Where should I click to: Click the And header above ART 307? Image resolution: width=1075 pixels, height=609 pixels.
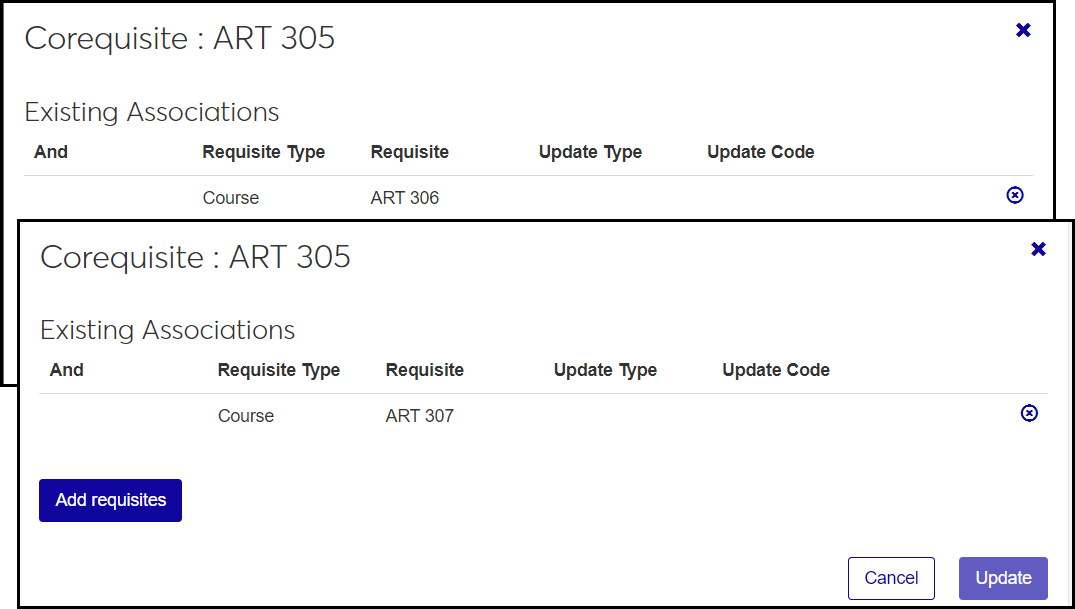pos(67,370)
